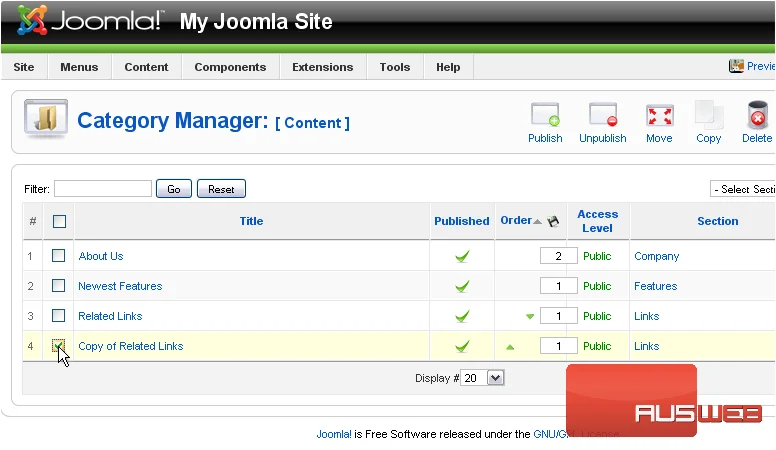Toggle the select-all header checkbox
Screen dimensions: 776x450
coord(59,221)
